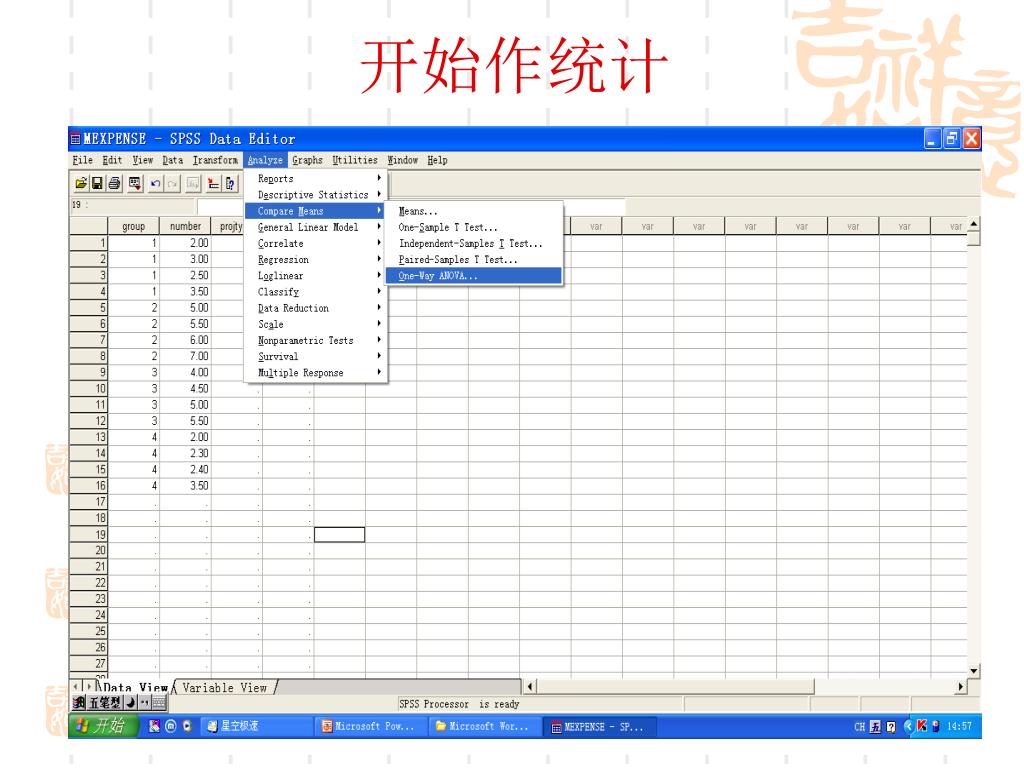
Task: Click the Go to Chart toolbar icon
Action: click(x=193, y=184)
